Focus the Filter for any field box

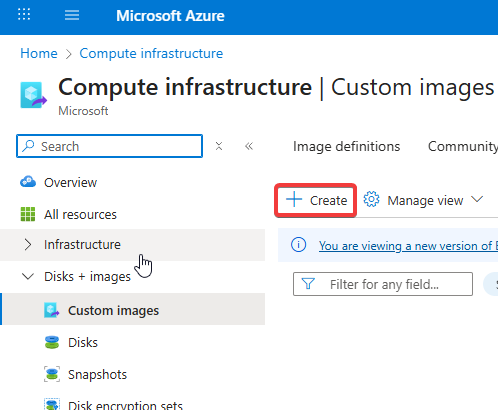coord(383,284)
